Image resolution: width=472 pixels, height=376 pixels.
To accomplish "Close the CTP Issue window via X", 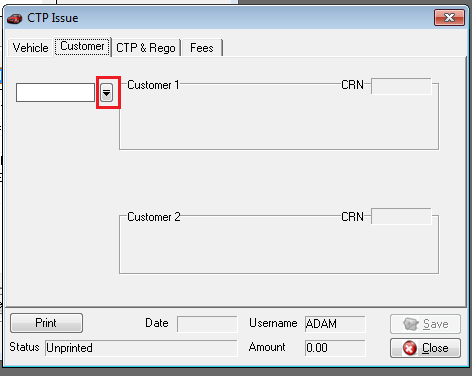I will click(449, 17).
